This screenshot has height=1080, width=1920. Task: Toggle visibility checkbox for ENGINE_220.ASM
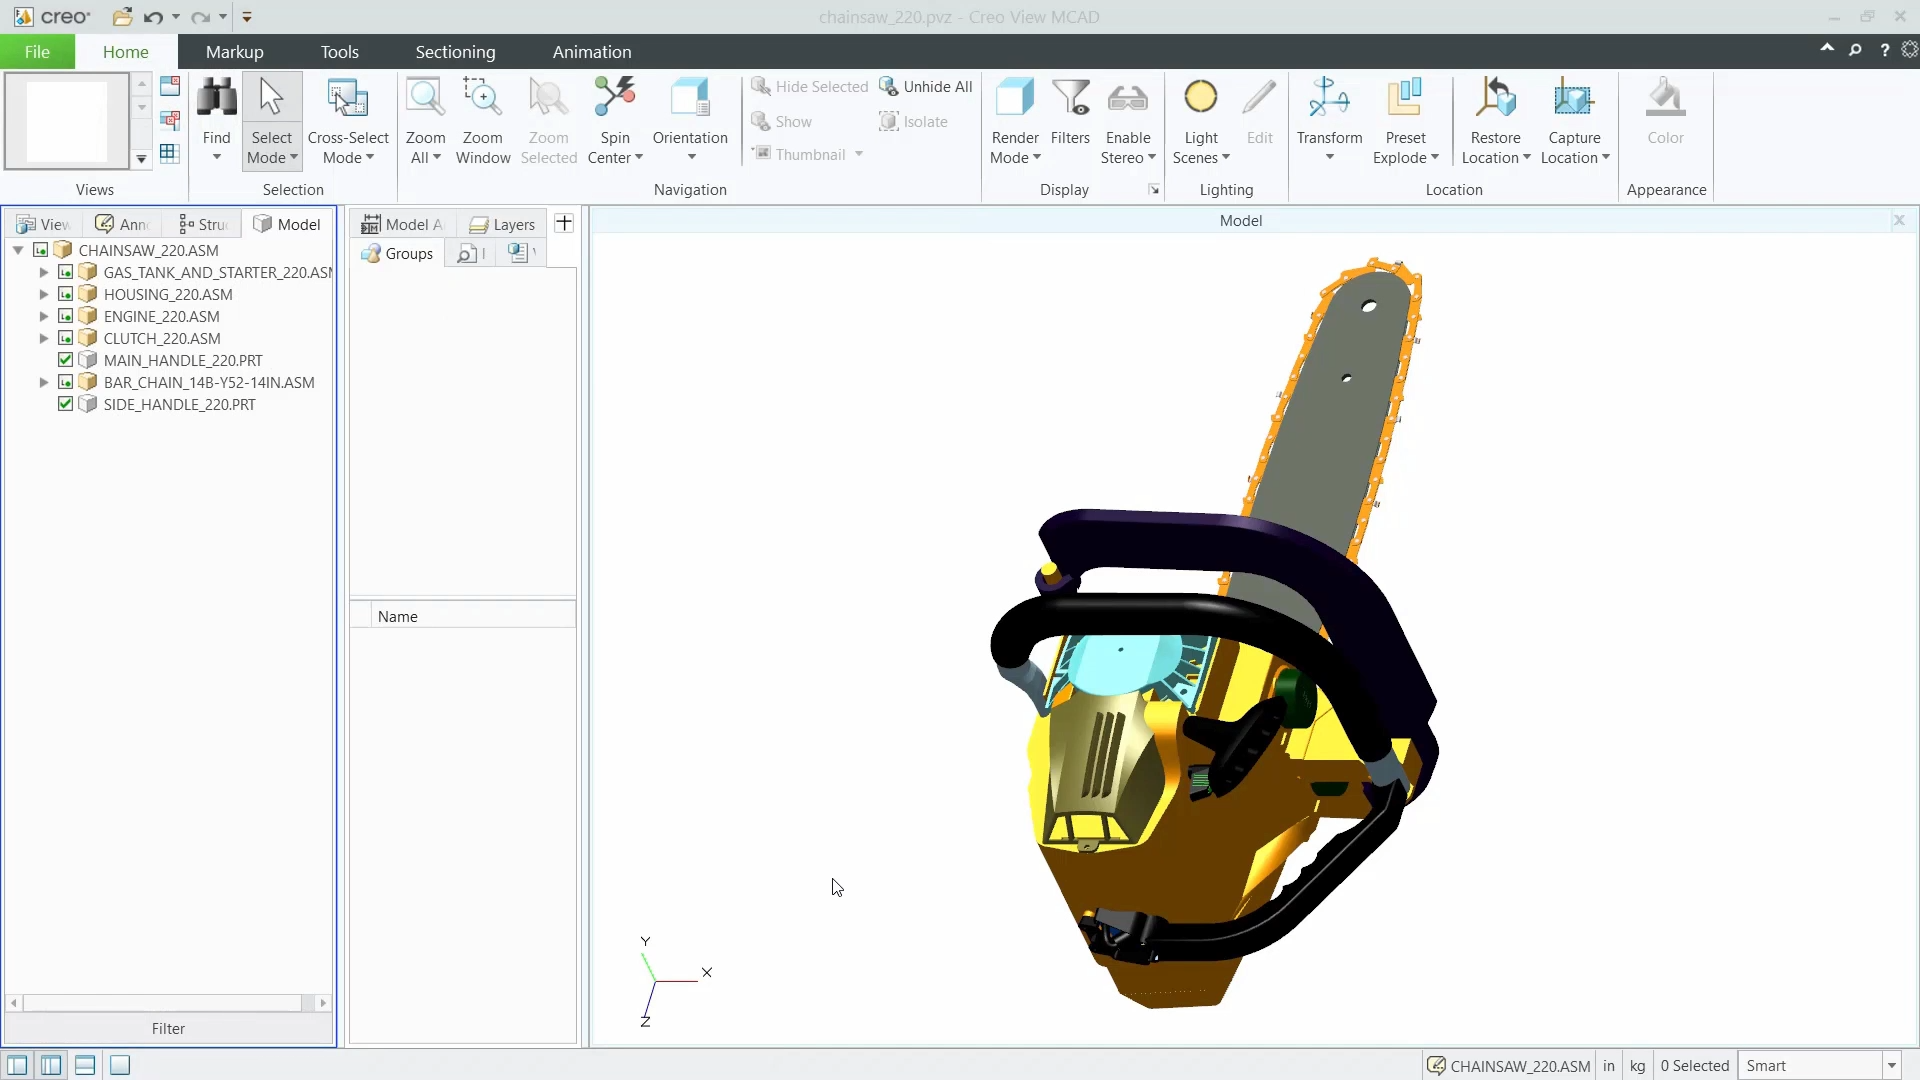pos(65,316)
